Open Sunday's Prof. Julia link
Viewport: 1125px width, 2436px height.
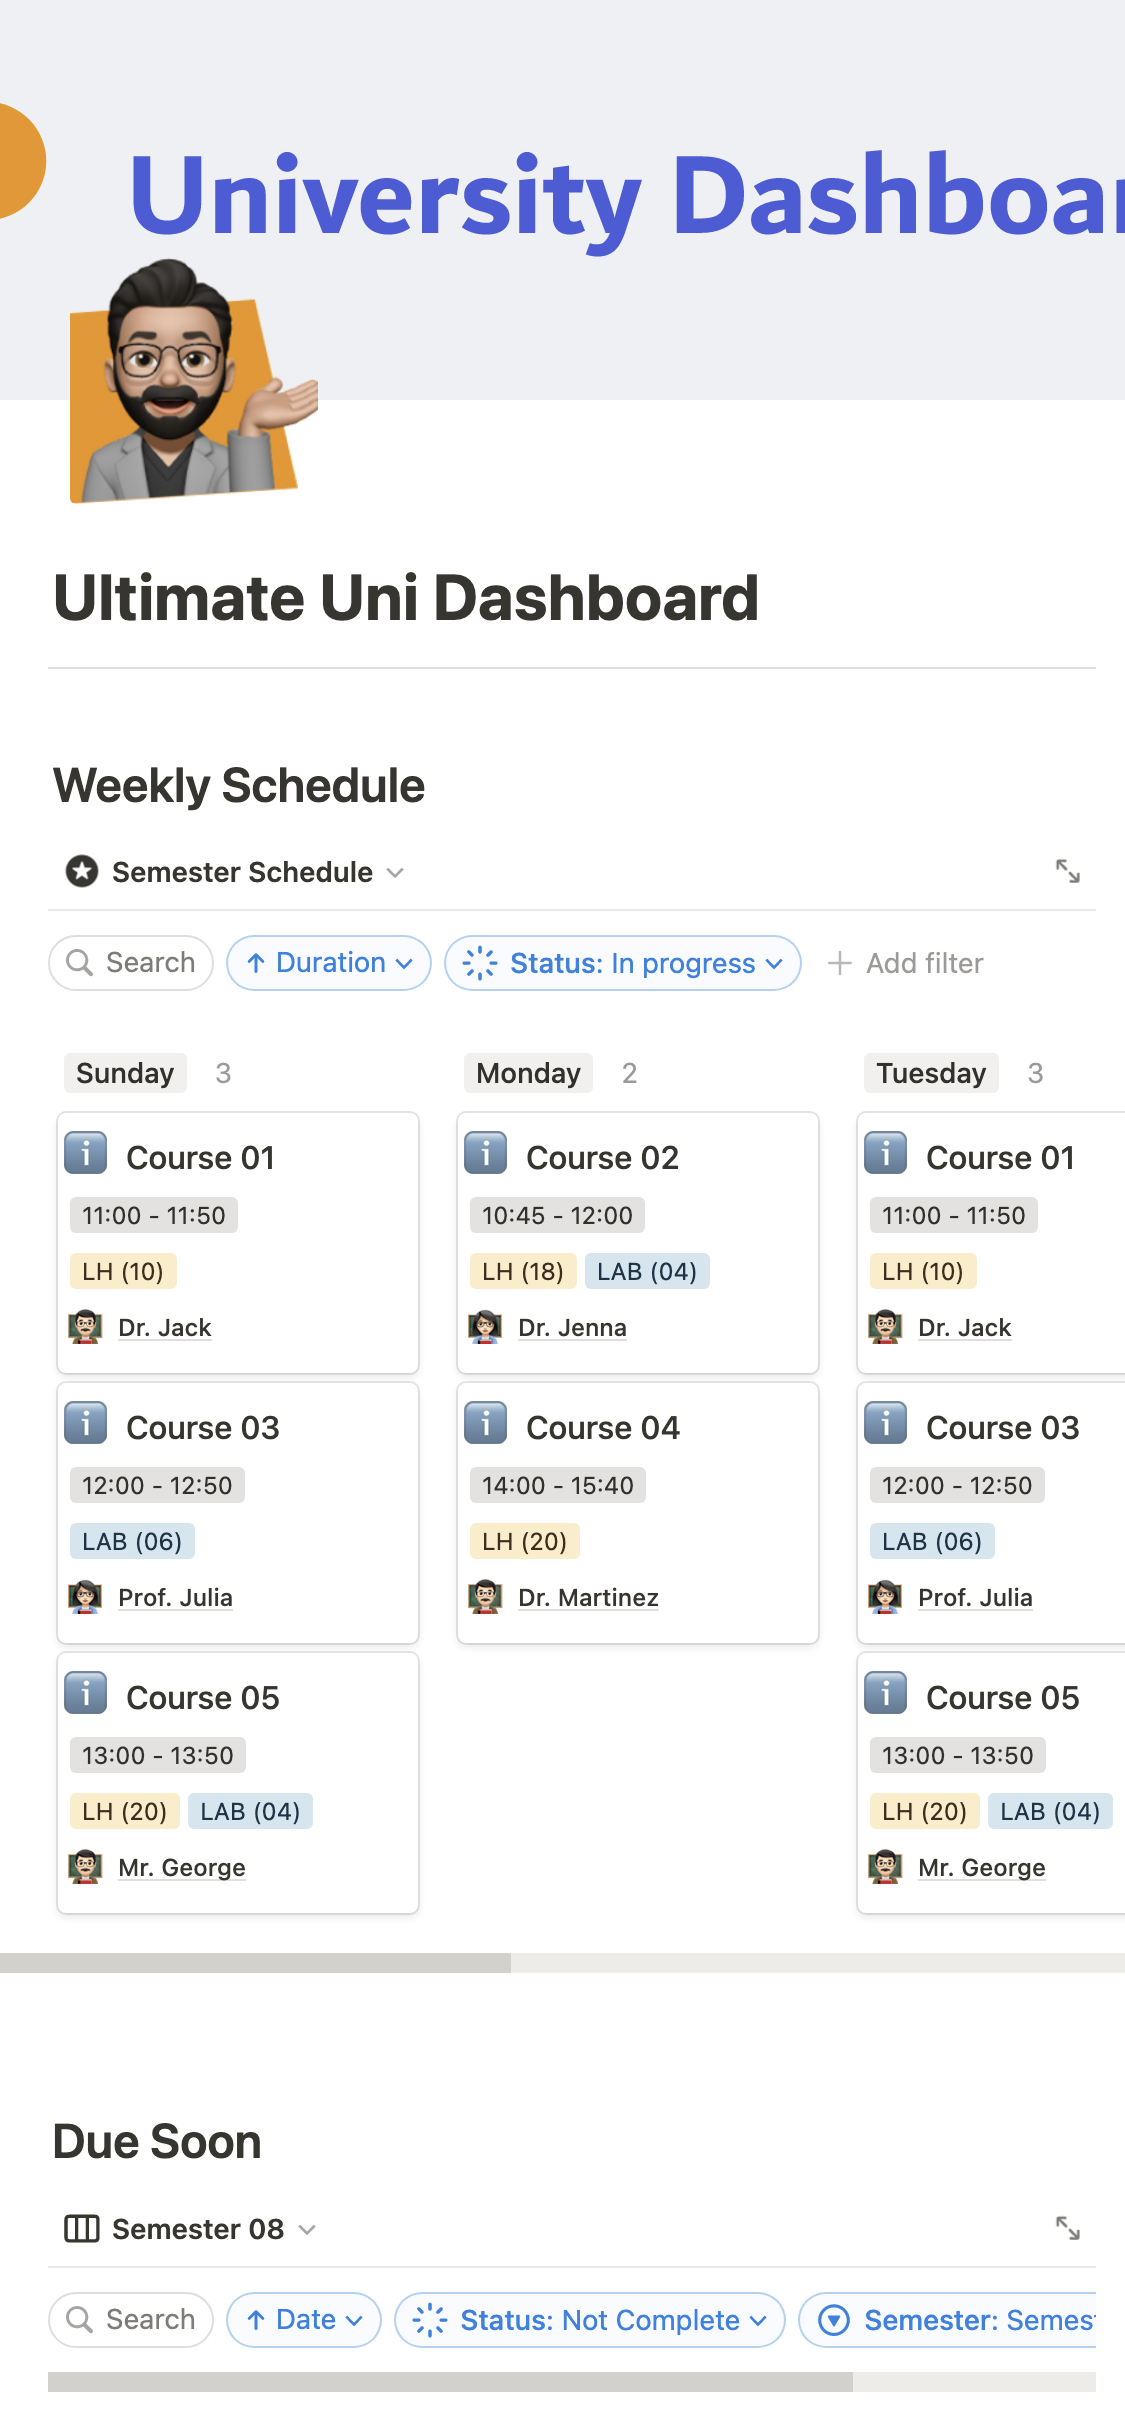175,1597
